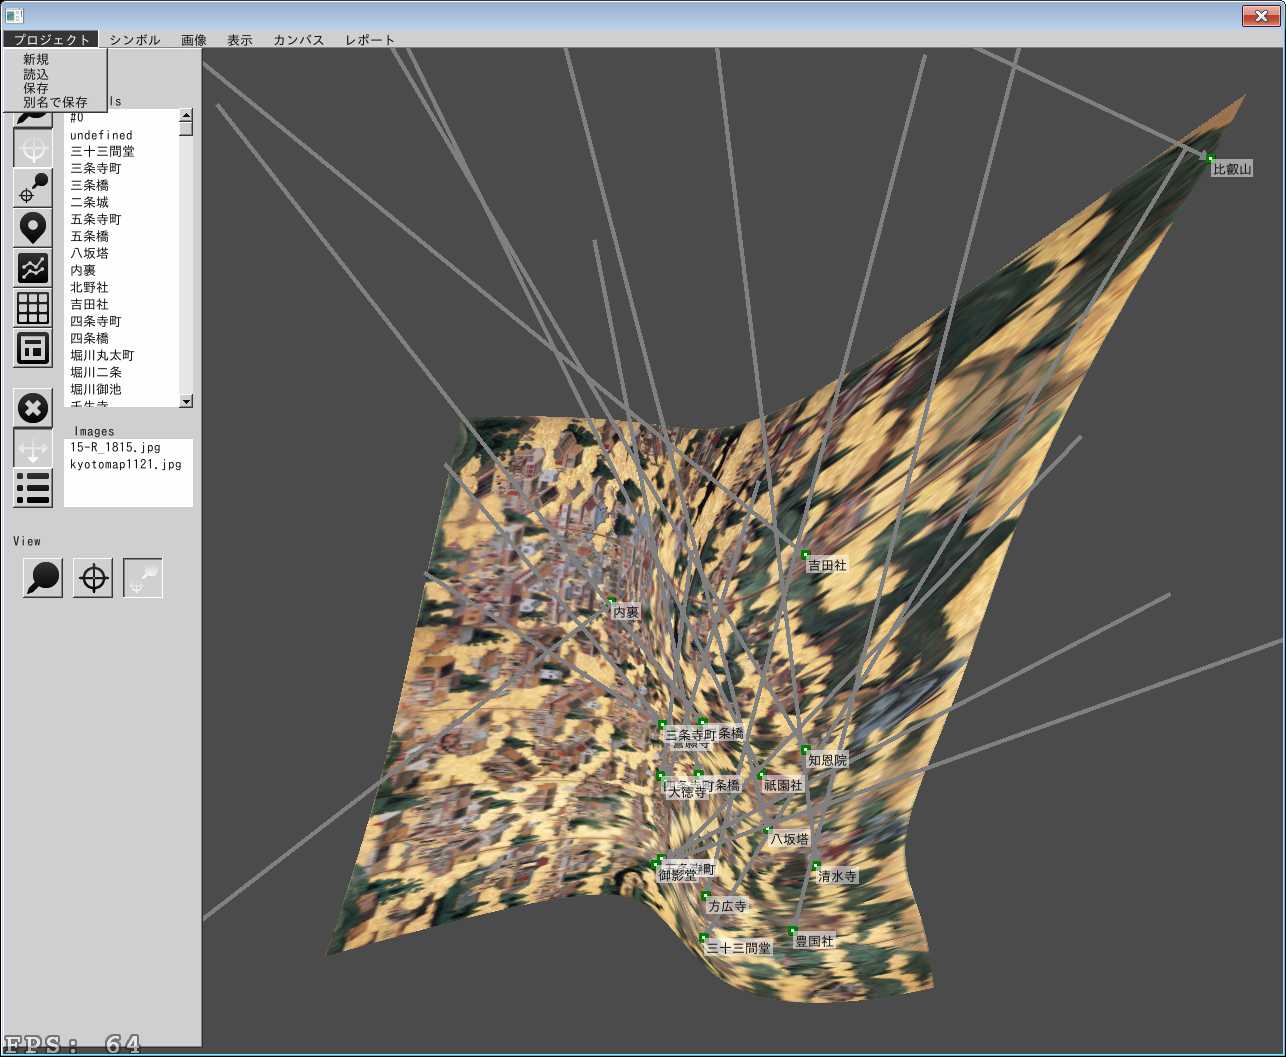This screenshot has height=1057, width=1286.
Task: Click the circled X delete icon
Action: [33, 408]
